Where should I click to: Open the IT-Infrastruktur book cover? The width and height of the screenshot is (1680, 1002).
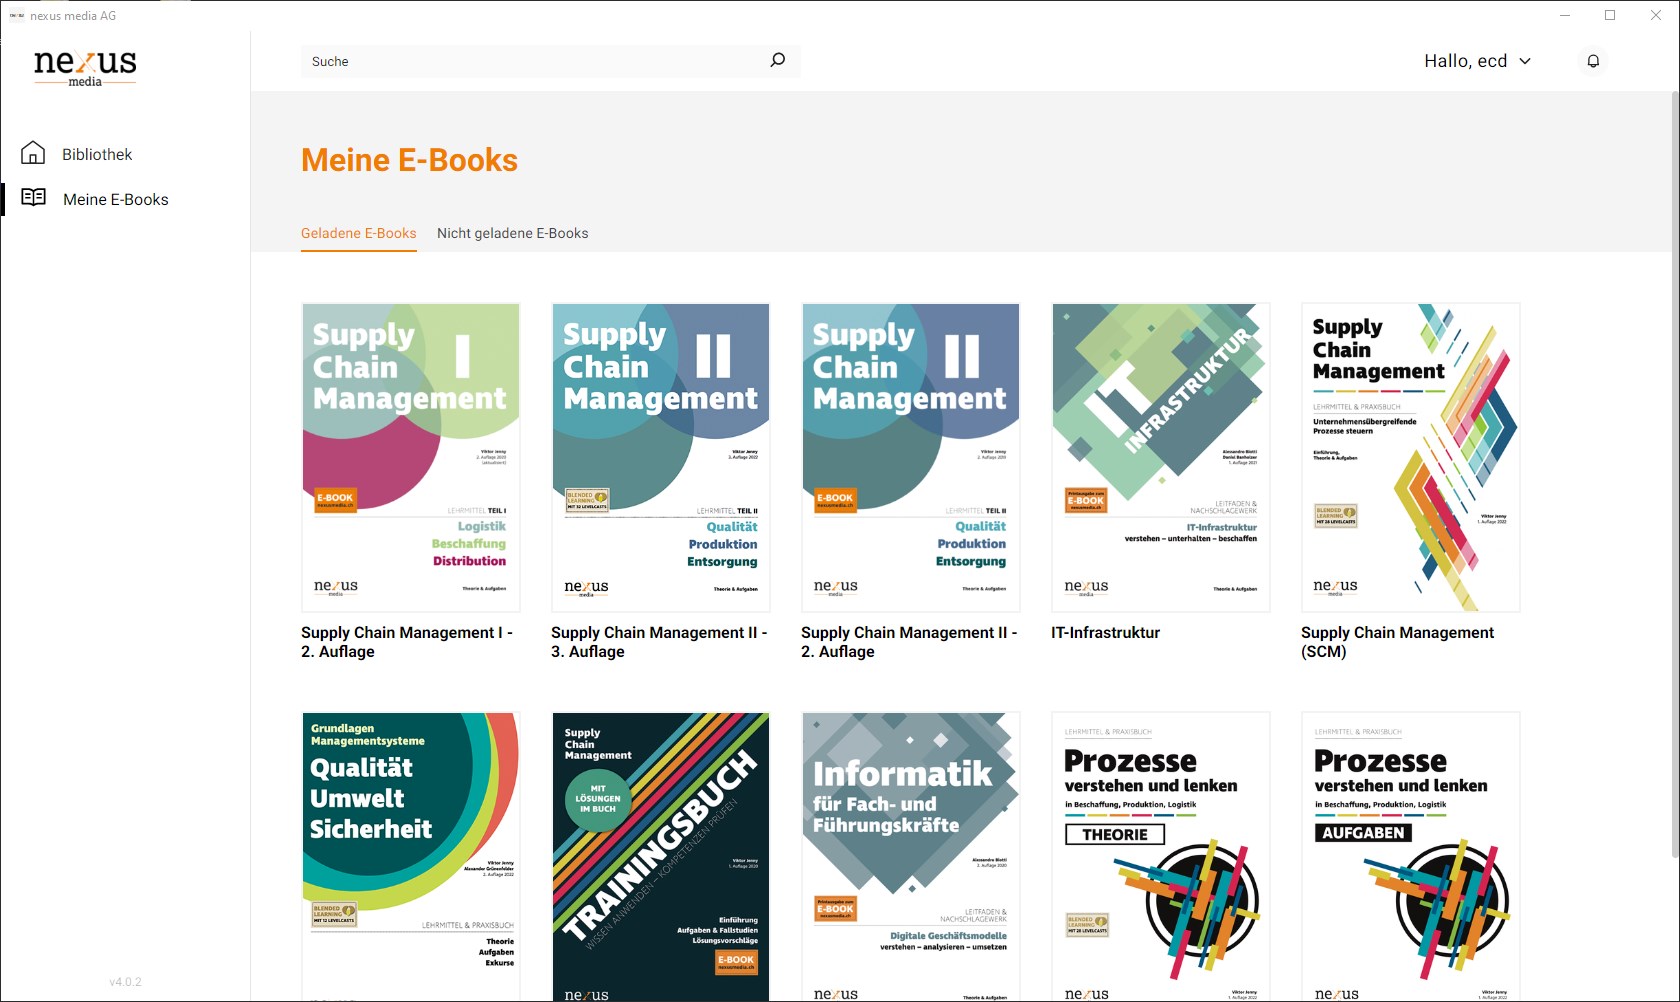[x=1161, y=457]
